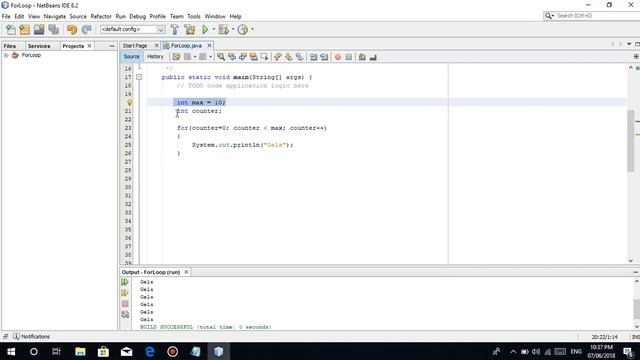Clean and Build the project

(x=190, y=29)
